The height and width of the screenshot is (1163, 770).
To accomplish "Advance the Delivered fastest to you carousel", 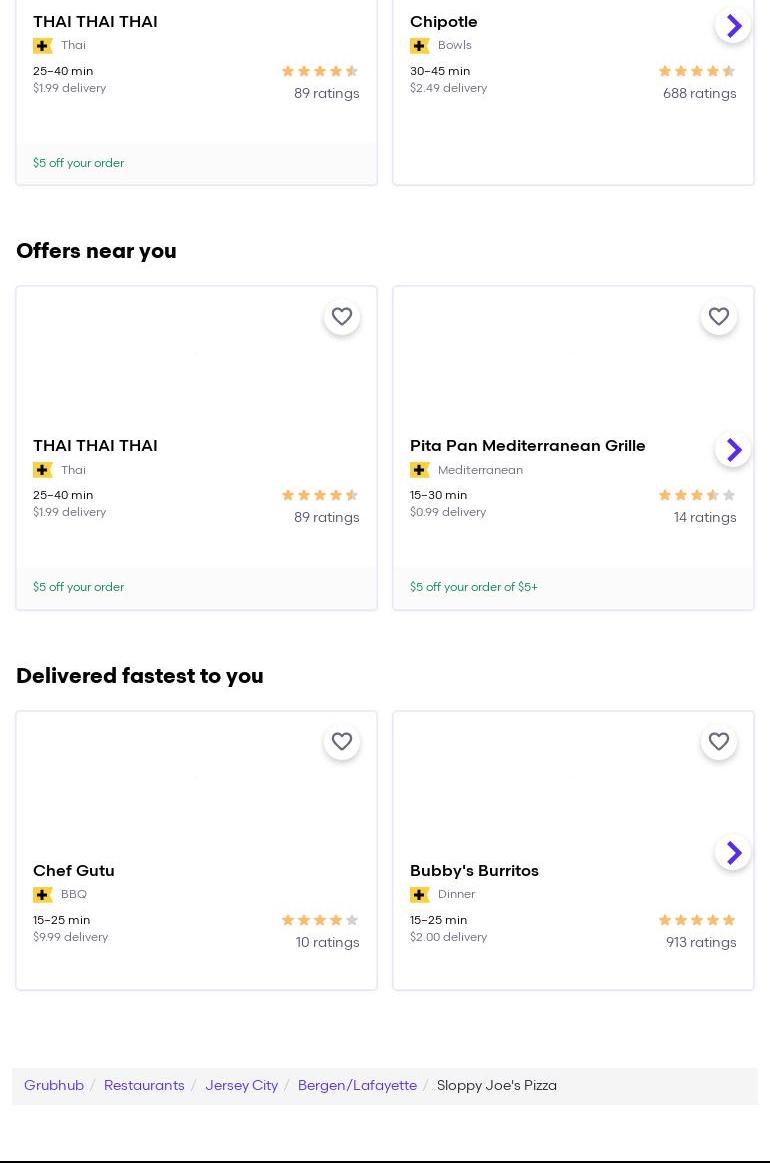I will point(733,852).
